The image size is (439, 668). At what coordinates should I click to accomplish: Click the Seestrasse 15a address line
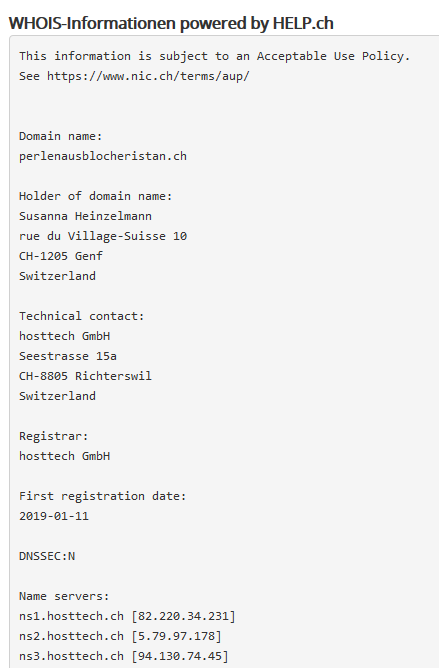(x=68, y=356)
